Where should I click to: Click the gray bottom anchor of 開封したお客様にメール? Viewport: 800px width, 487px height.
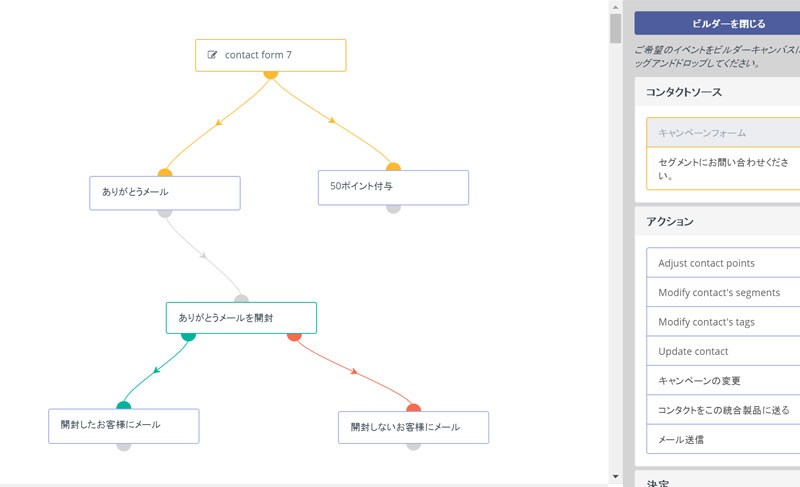(123, 447)
